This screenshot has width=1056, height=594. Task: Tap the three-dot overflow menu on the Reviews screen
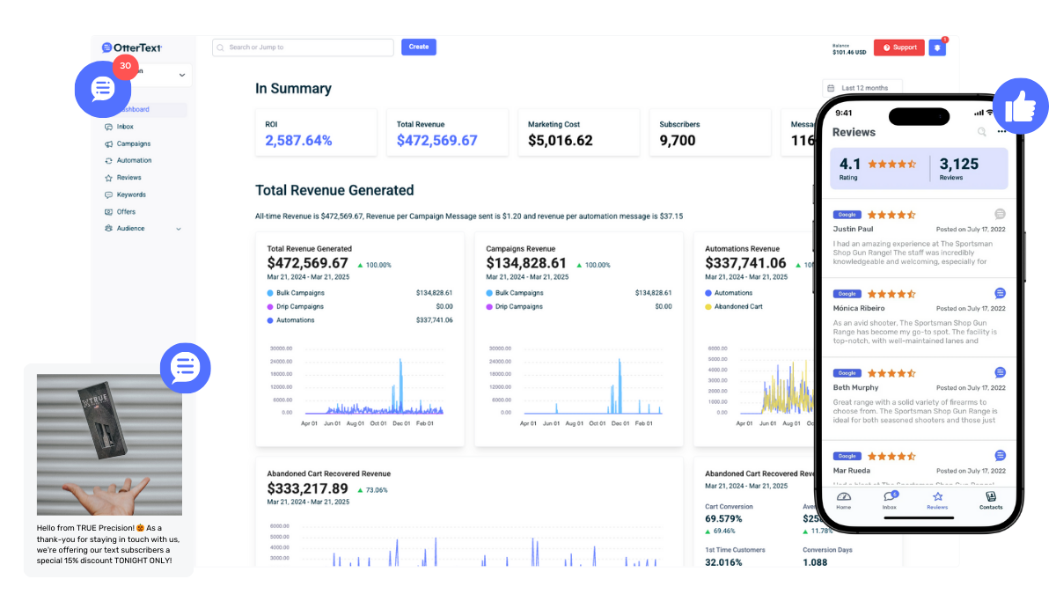click(1001, 132)
